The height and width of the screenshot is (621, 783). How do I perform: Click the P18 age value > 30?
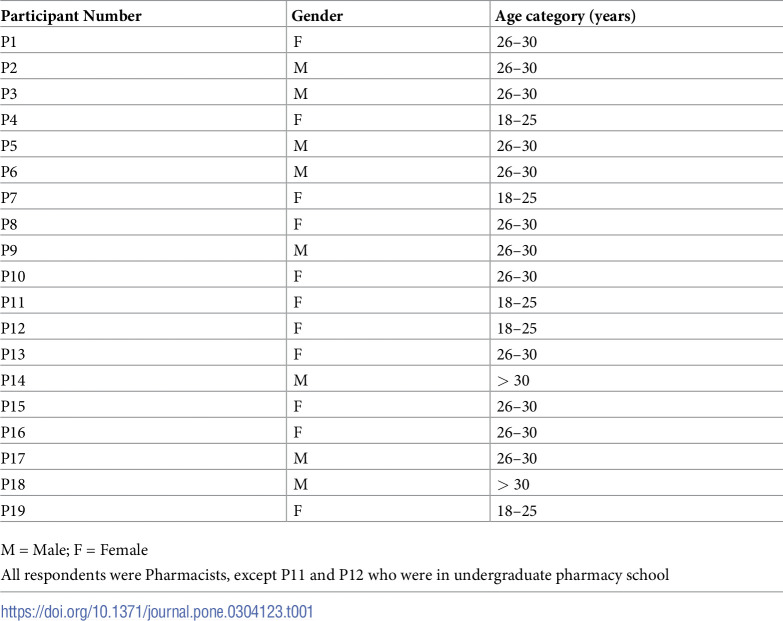point(513,484)
